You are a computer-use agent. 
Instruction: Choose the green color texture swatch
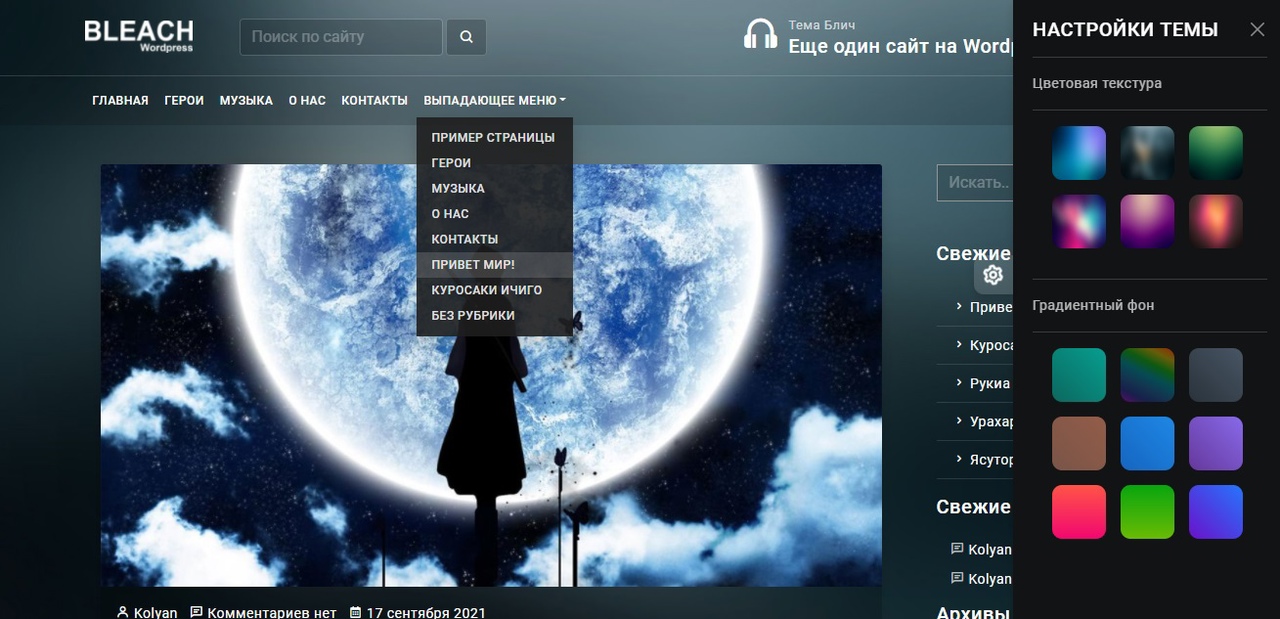coord(1216,153)
